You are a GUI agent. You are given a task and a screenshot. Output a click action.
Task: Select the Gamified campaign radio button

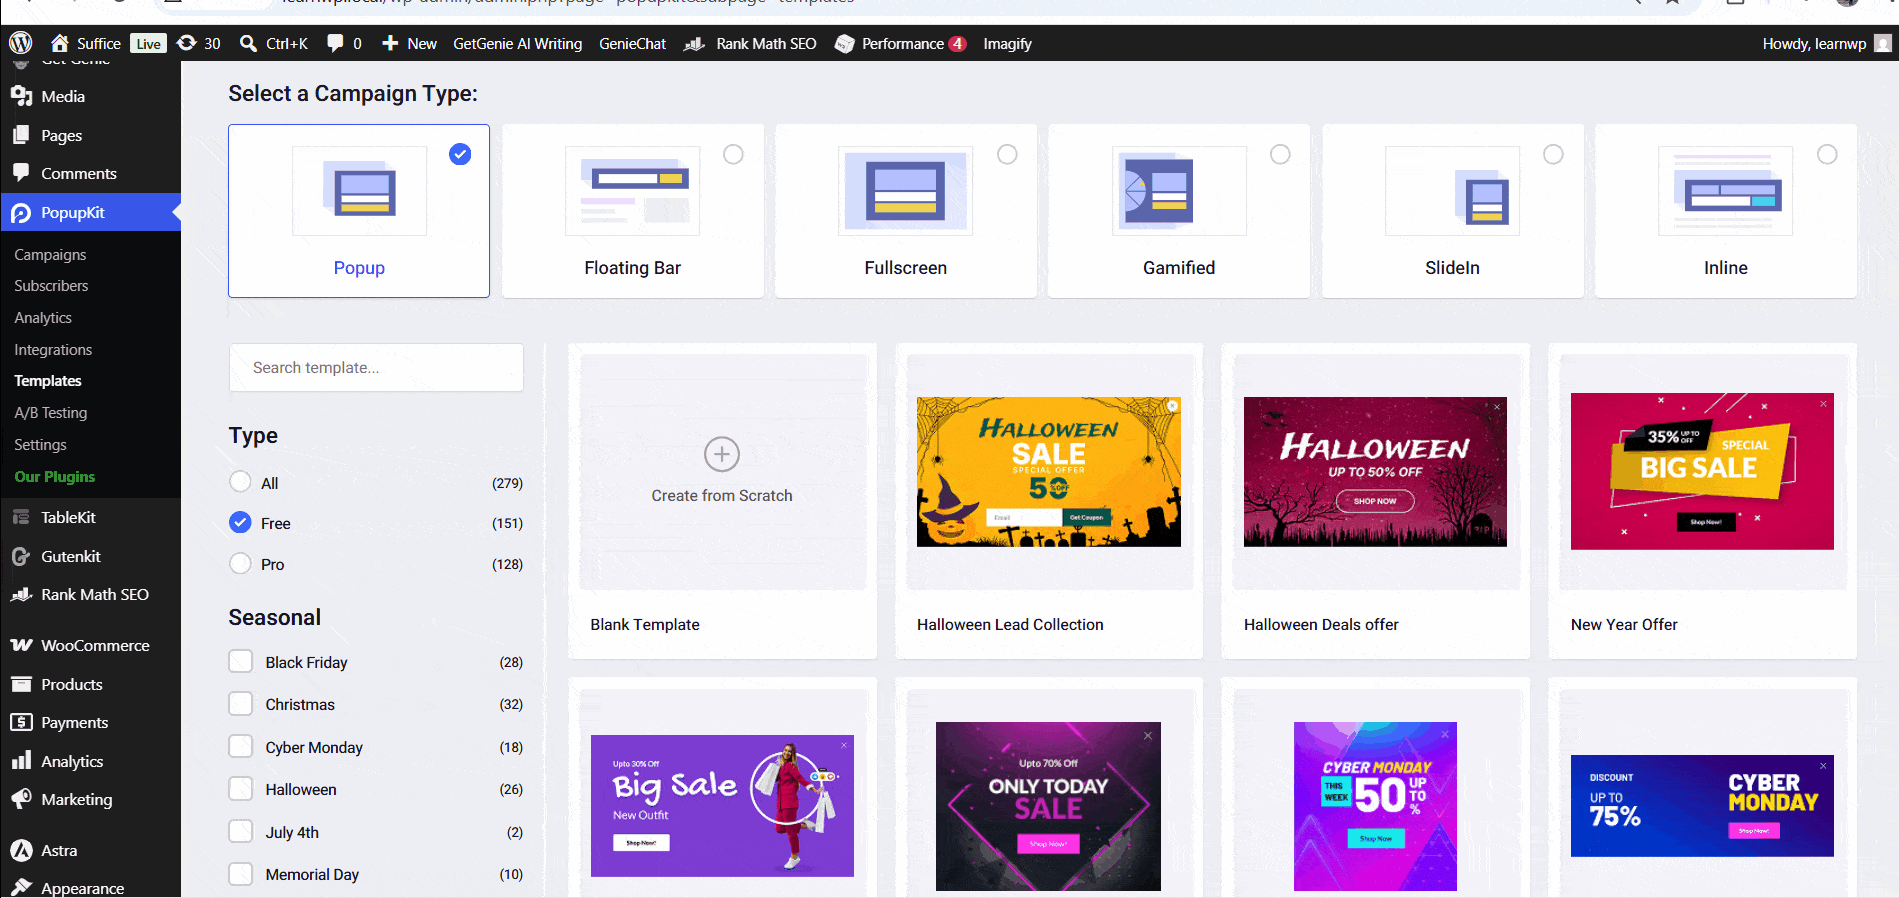pos(1280,154)
